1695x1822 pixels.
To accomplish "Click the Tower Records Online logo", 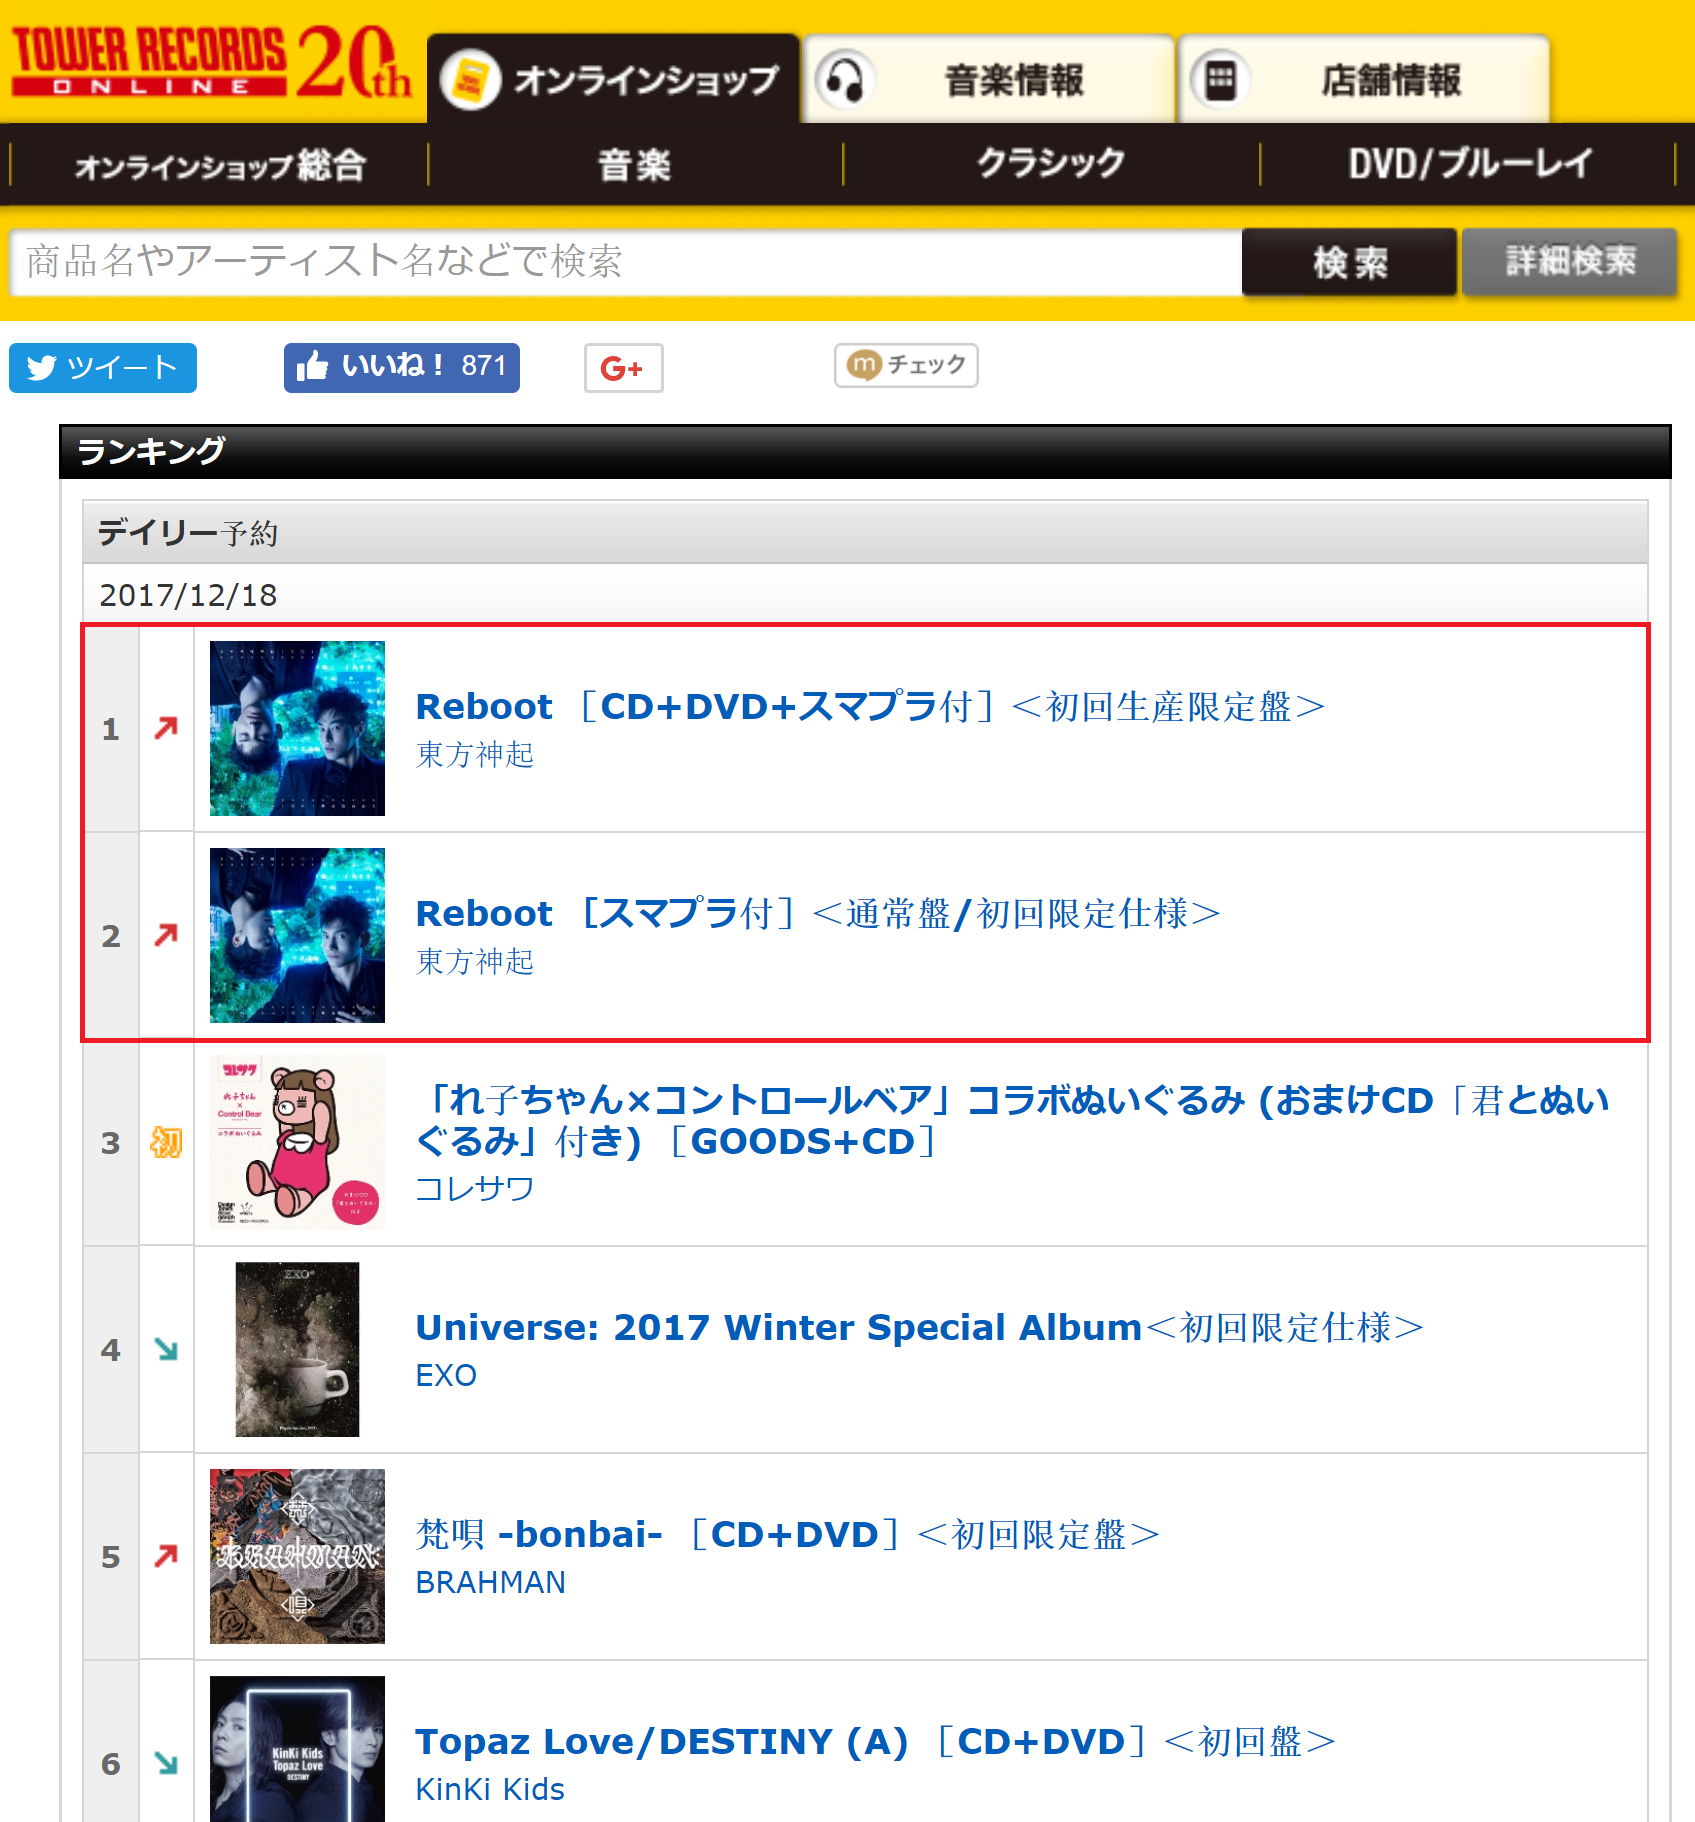I will [211, 62].
